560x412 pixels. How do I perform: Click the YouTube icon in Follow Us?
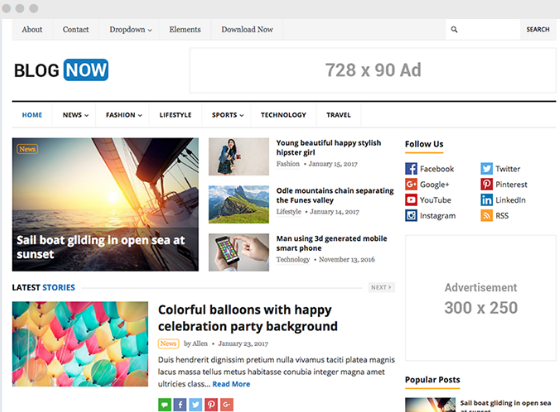click(411, 200)
